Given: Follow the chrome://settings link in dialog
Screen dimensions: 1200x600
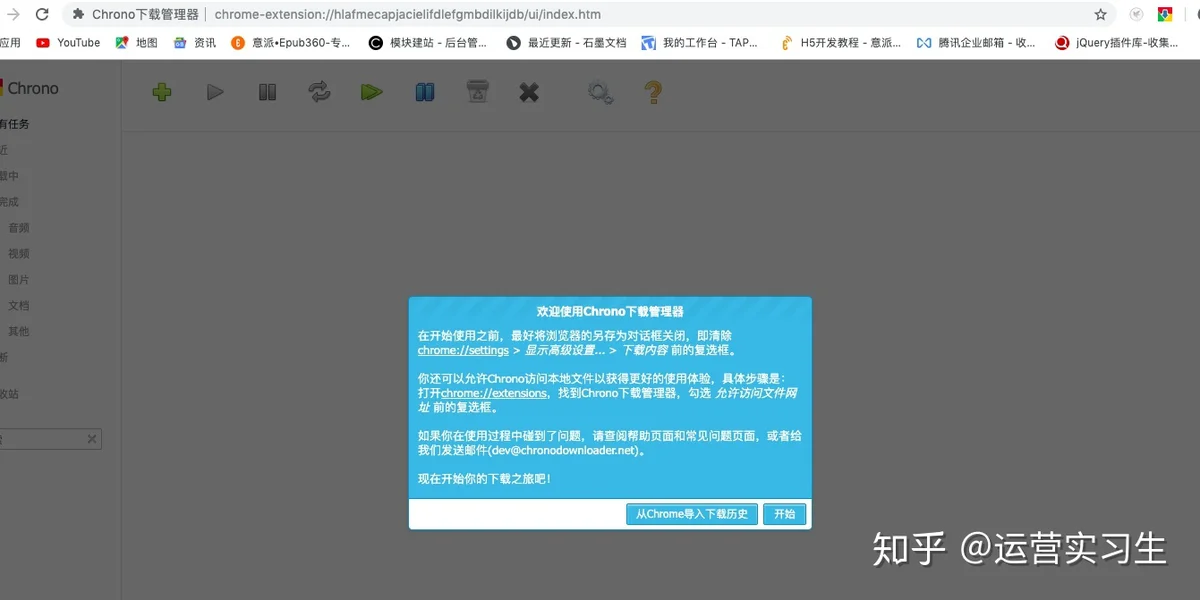Looking at the screenshot, I should tap(463, 351).
